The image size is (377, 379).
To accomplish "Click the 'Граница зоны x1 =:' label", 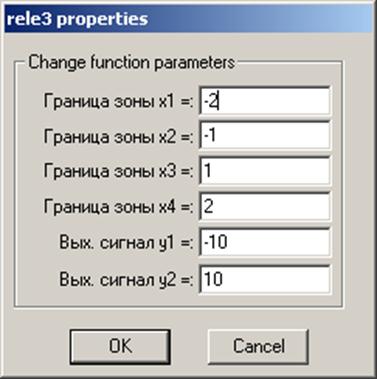I will coord(118,101).
